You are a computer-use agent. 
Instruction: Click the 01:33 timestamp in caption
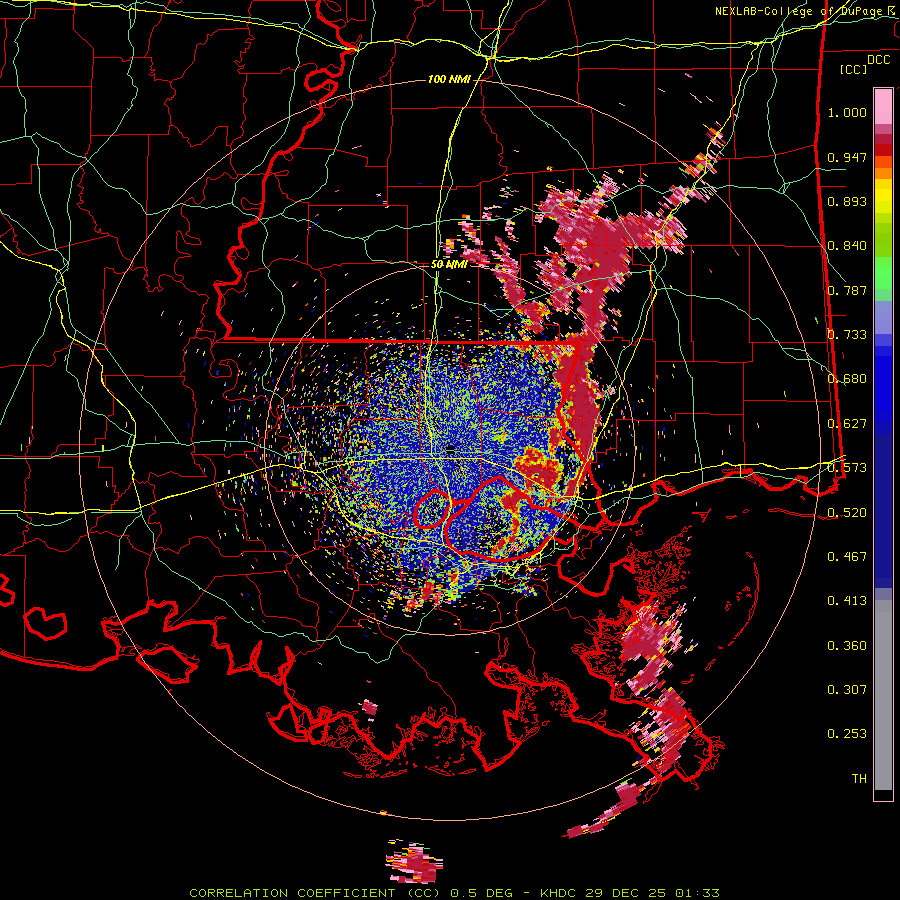click(697, 893)
